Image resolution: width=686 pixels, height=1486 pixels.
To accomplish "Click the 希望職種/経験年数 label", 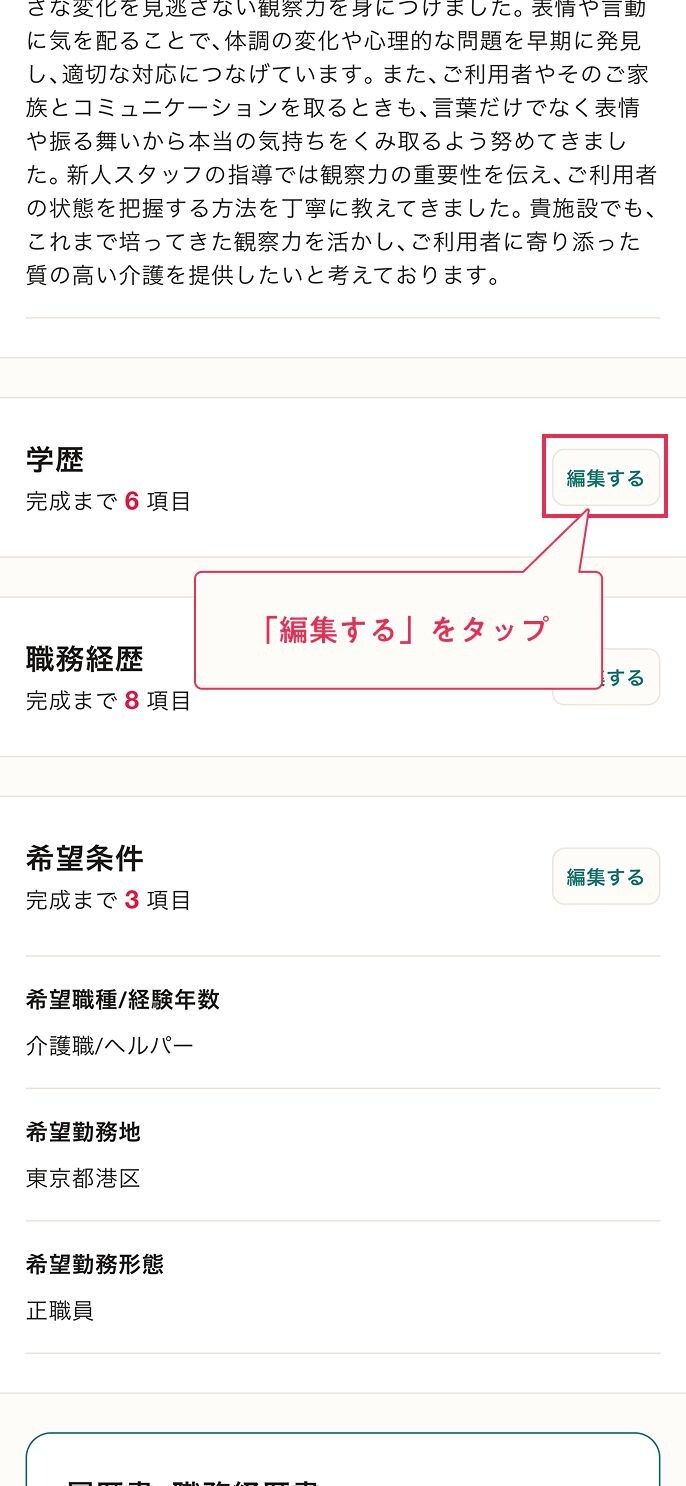I will (123, 999).
